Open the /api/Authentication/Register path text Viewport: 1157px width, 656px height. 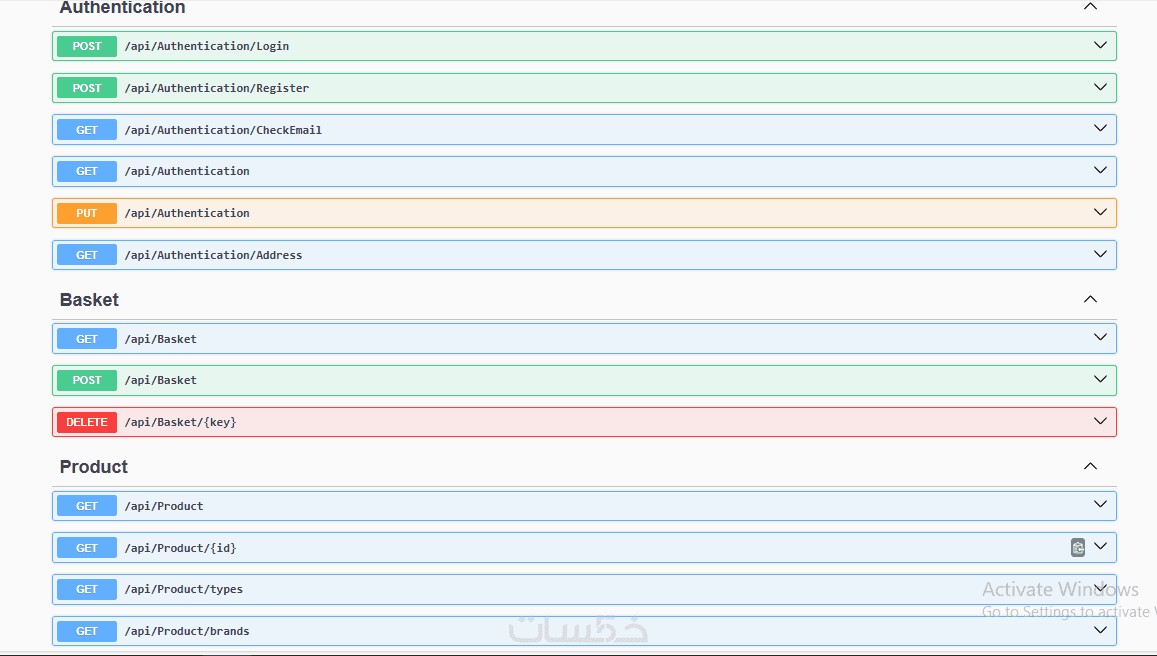pyautogui.click(x=217, y=88)
